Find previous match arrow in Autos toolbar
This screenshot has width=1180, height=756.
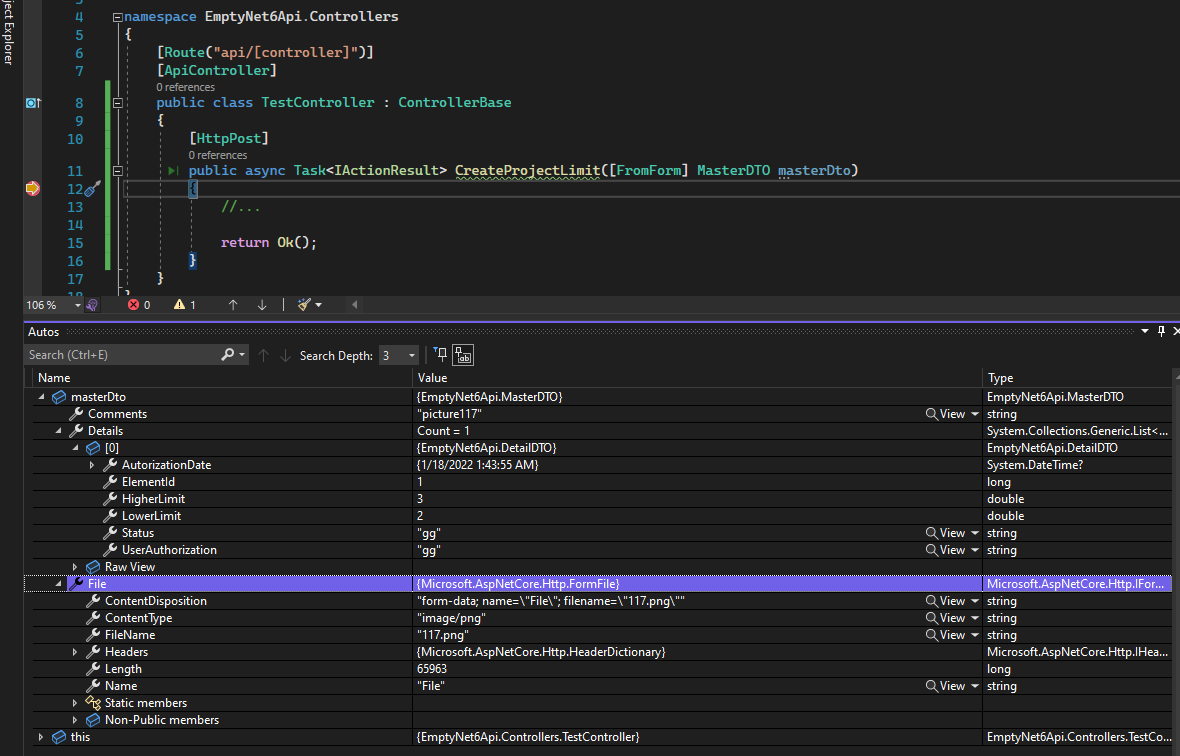(263, 355)
